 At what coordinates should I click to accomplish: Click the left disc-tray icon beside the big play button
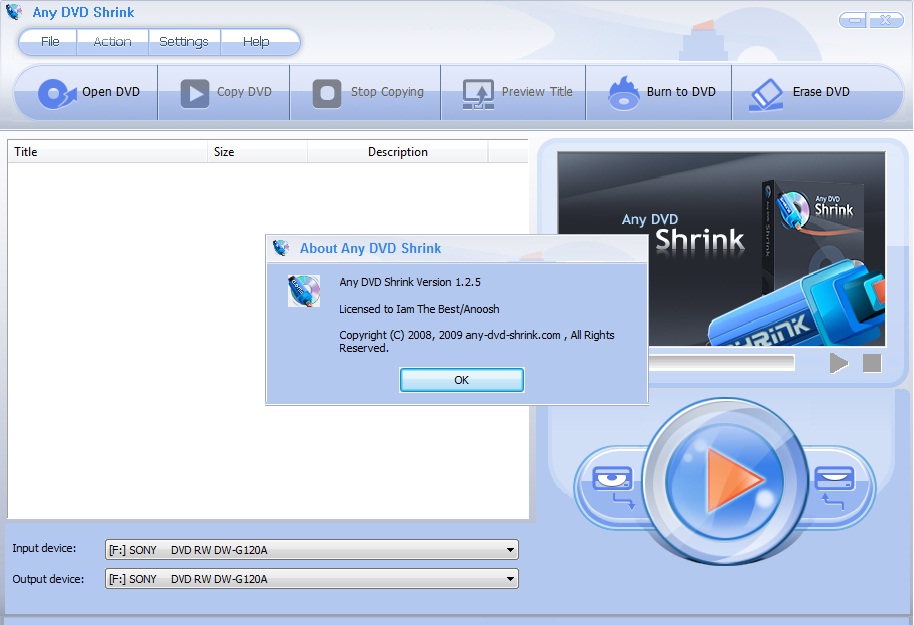coord(611,484)
